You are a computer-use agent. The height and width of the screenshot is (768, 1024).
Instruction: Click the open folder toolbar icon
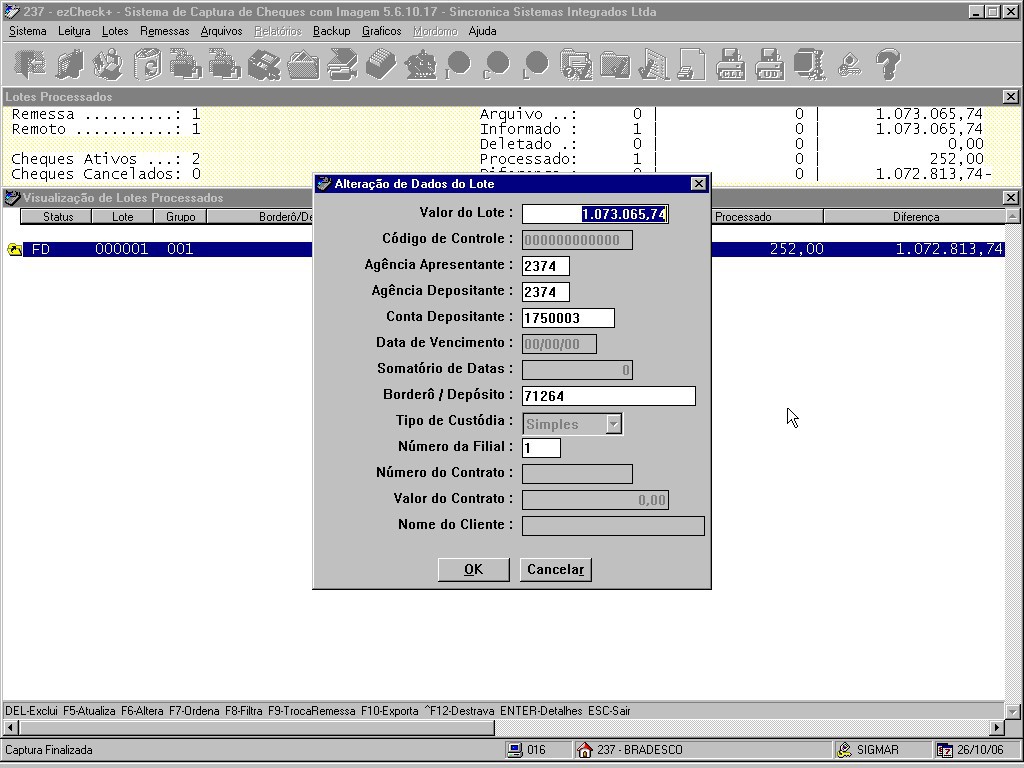pyautogui.click(x=303, y=64)
